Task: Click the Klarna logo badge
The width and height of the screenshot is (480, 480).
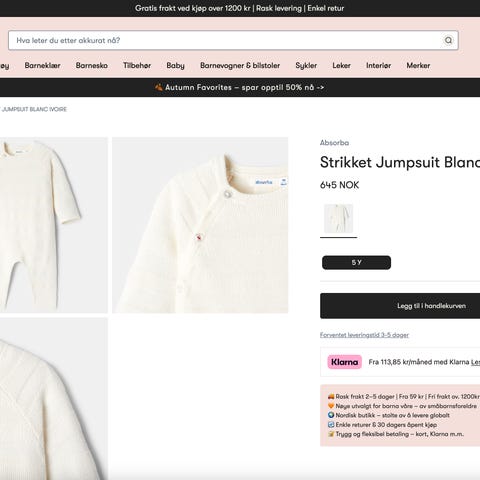Action: [x=345, y=362]
